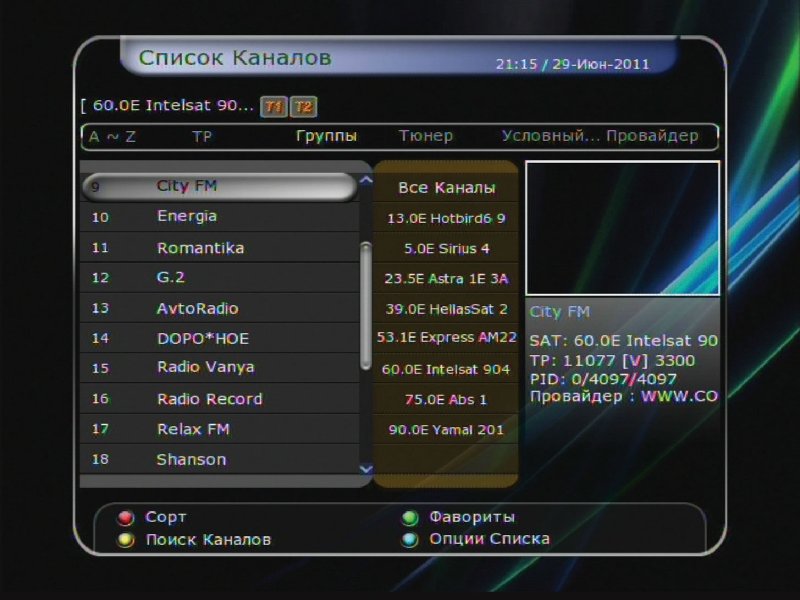Select the T1 tuner badge
The image size is (800, 600).
tap(273, 107)
